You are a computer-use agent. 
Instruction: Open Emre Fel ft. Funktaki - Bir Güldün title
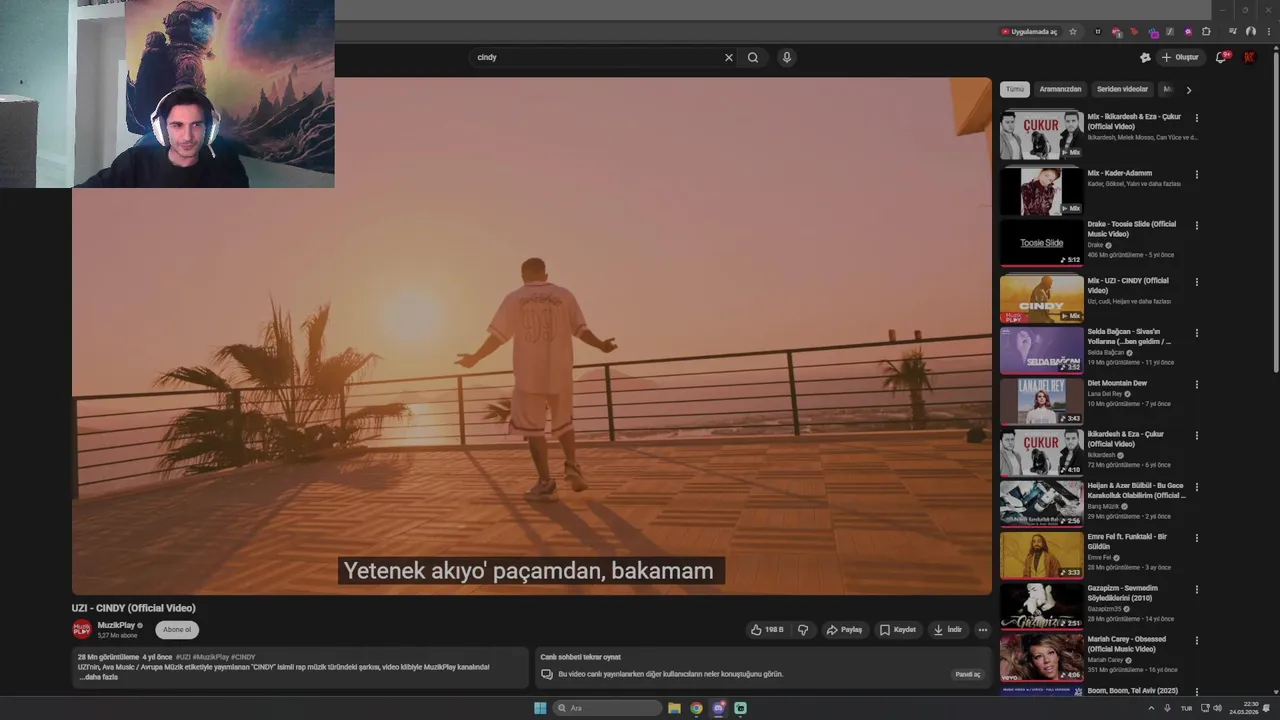click(1127, 541)
